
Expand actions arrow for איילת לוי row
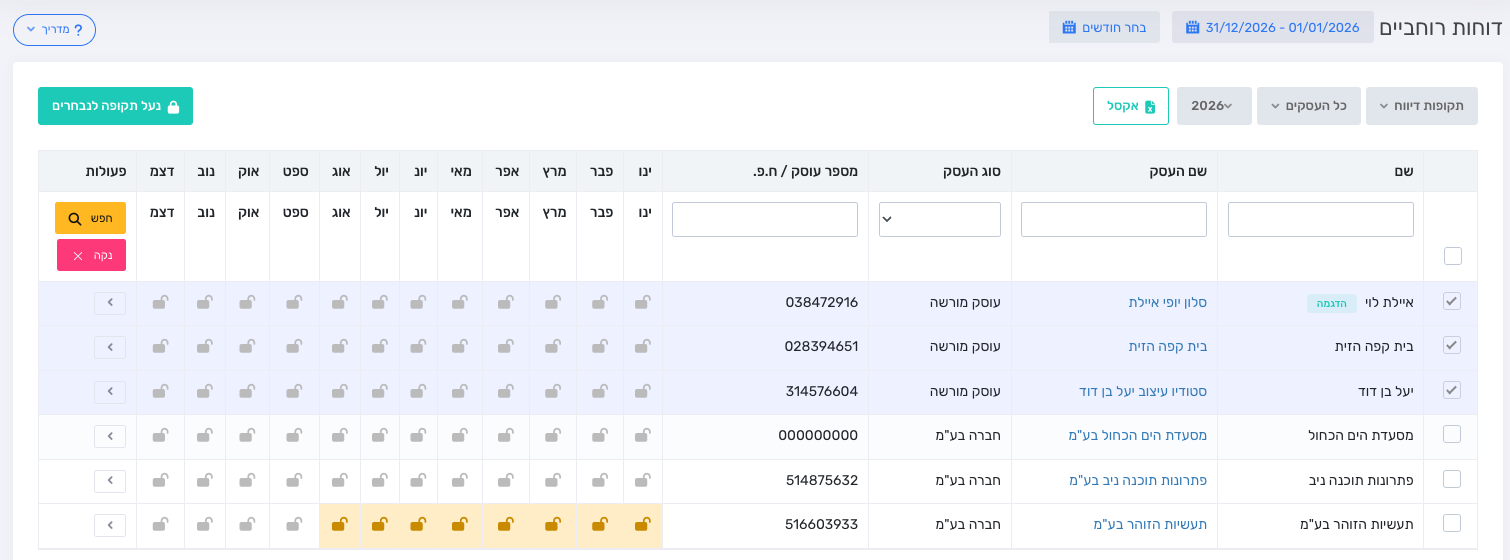pyautogui.click(x=110, y=302)
